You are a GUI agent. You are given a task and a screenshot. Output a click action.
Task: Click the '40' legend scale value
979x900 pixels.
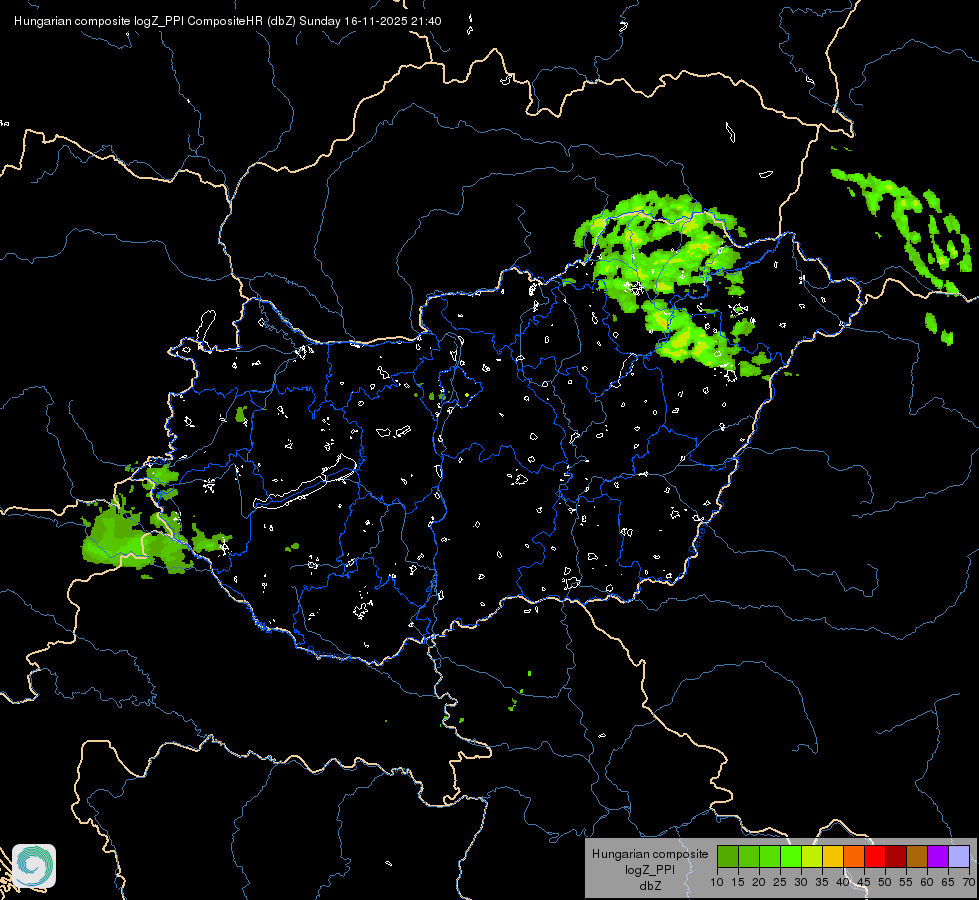[843, 882]
